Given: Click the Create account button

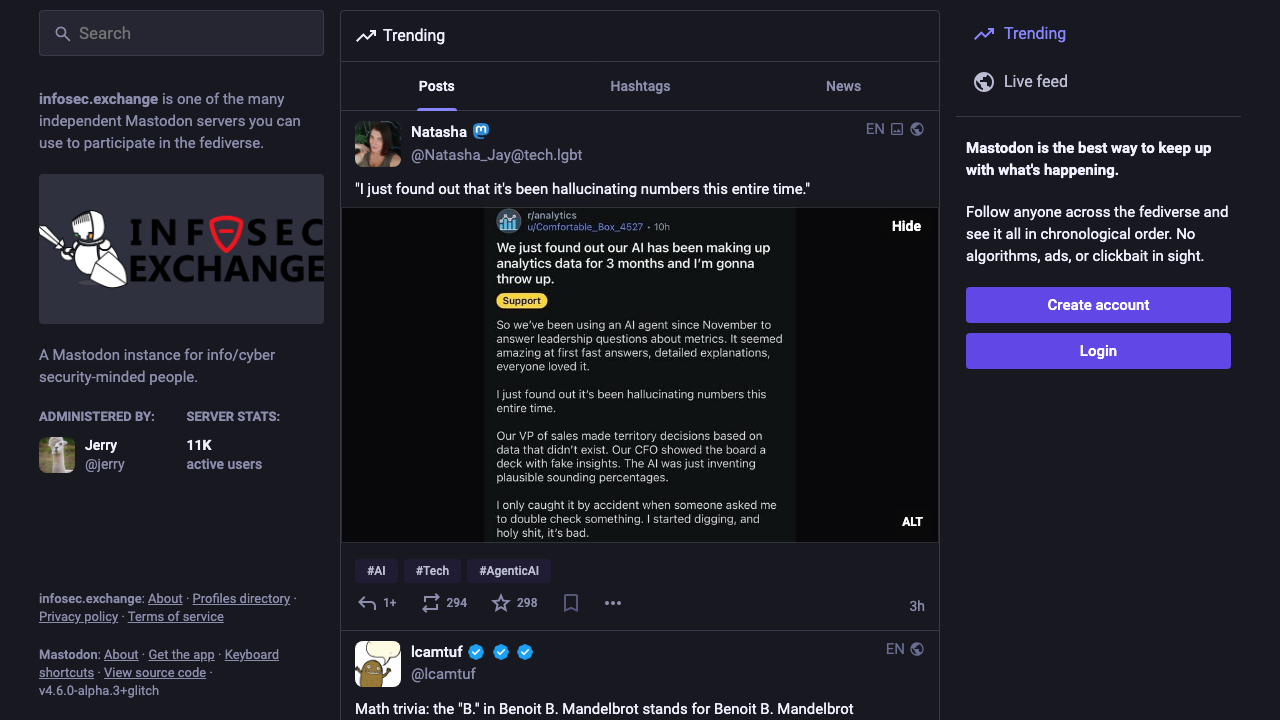Looking at the screenshot, I should [1098, 305].
